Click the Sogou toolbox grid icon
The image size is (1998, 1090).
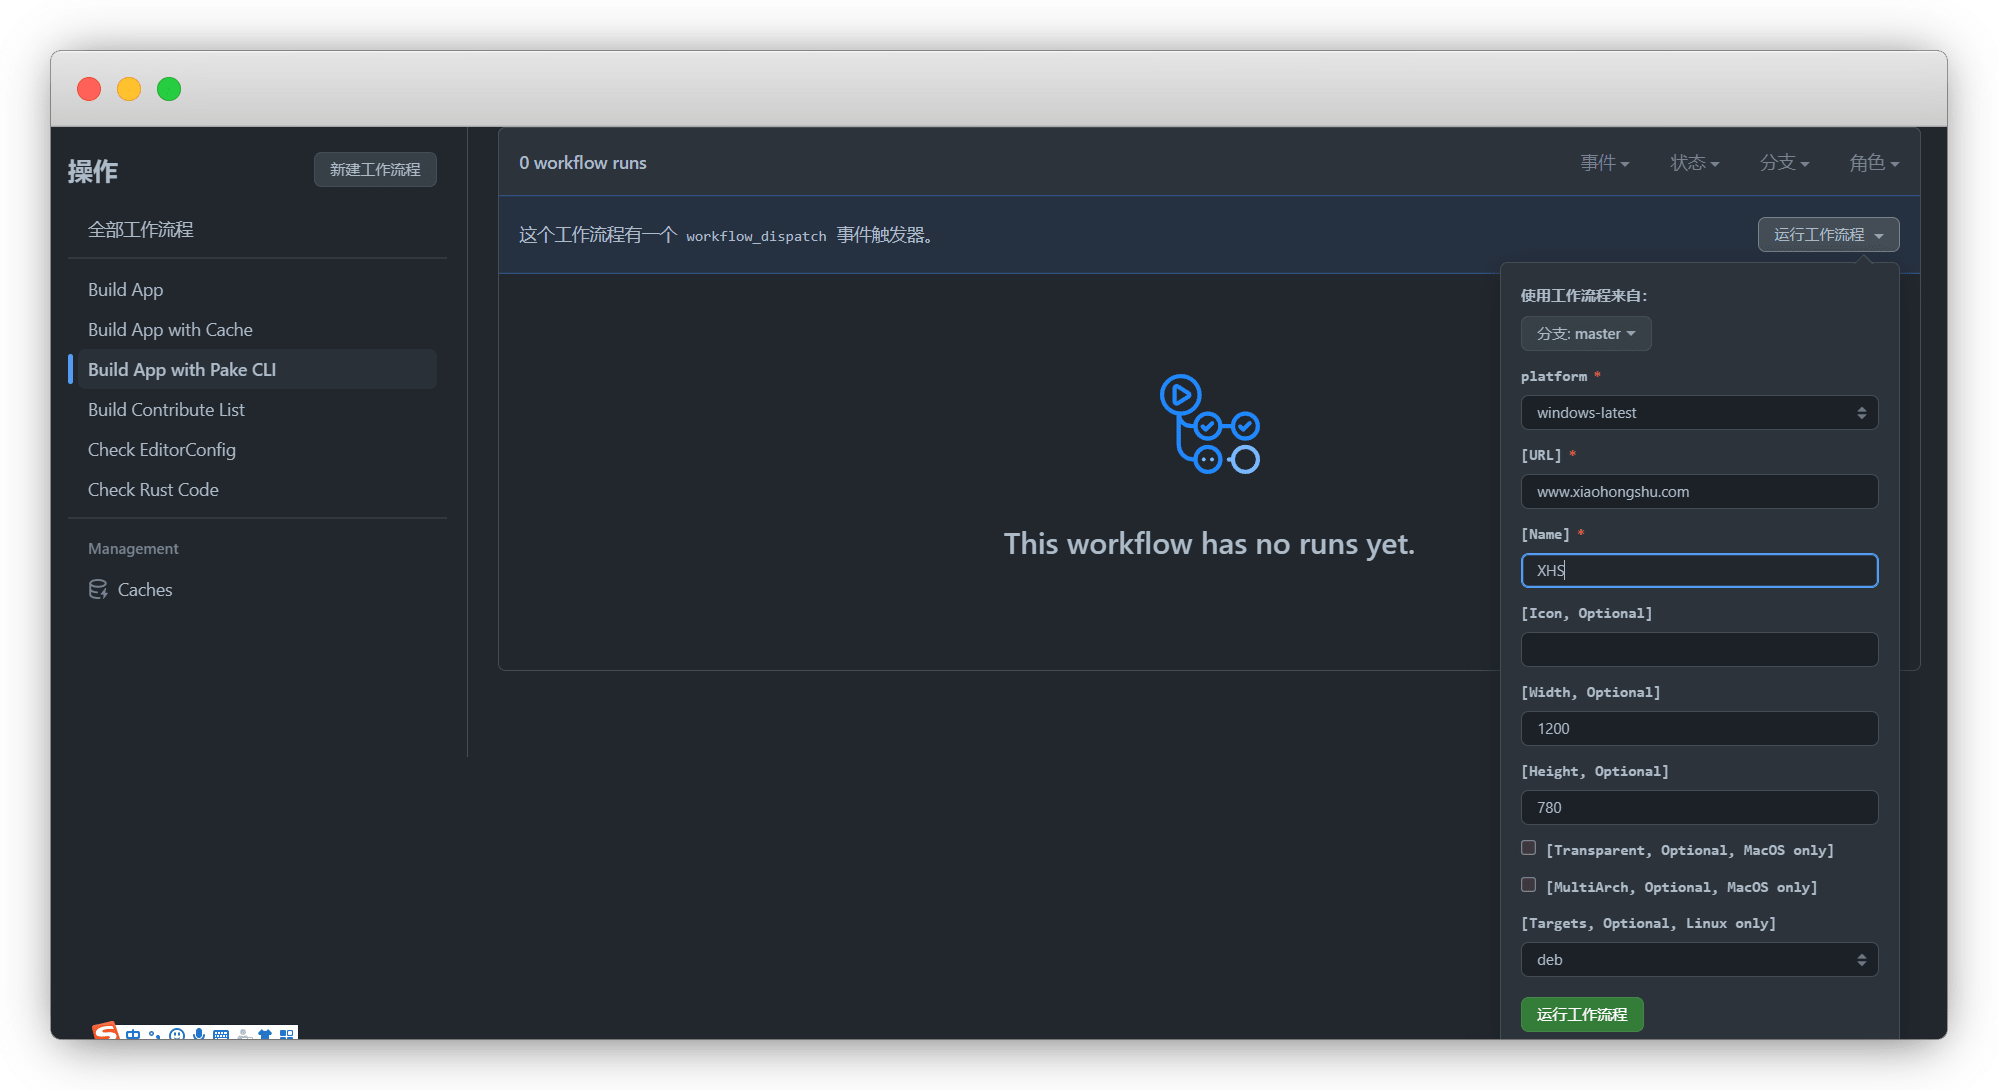(x=287, y=1034)
